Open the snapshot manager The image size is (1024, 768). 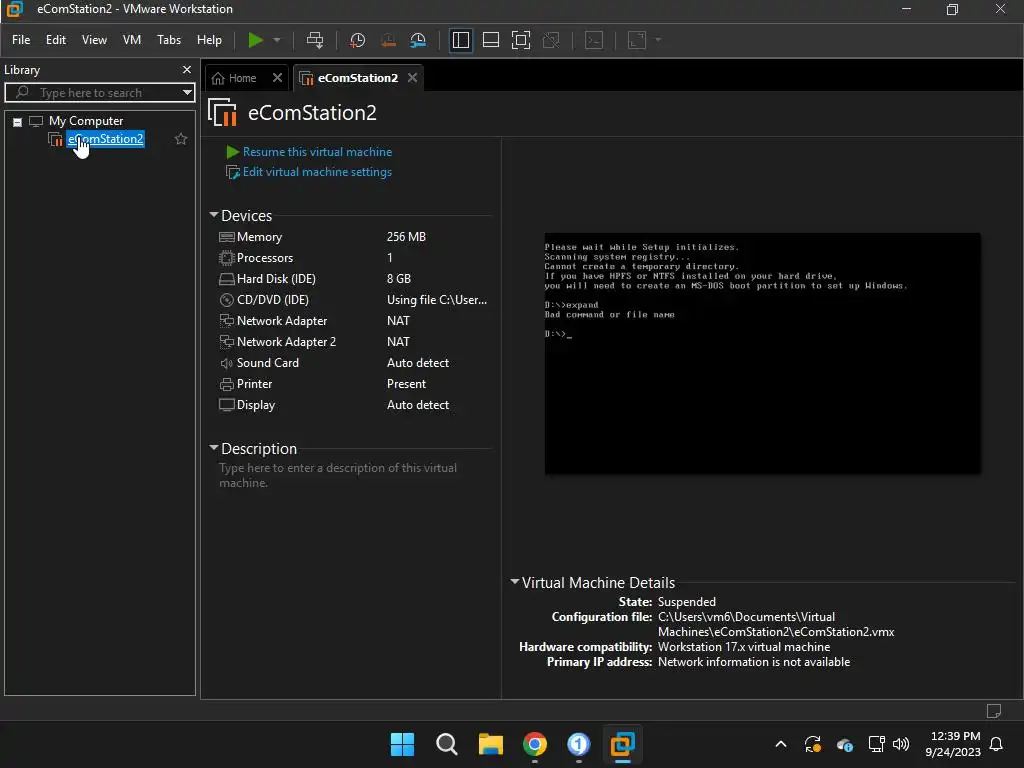418,40
